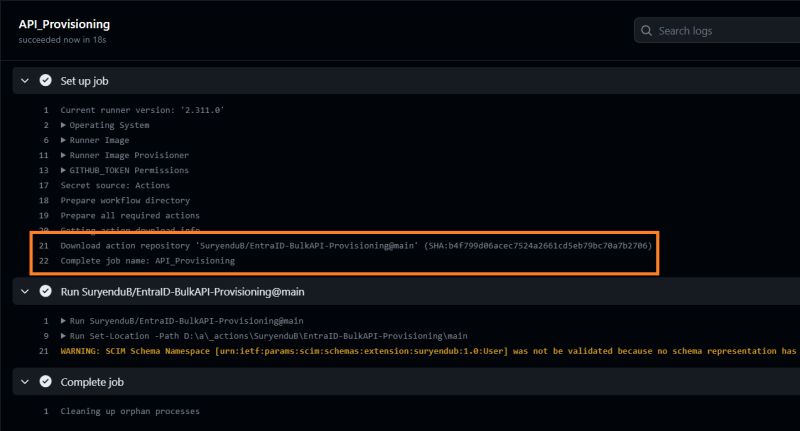Click the API_Provisioning job title
800x431 pixels.
point(64,24)
